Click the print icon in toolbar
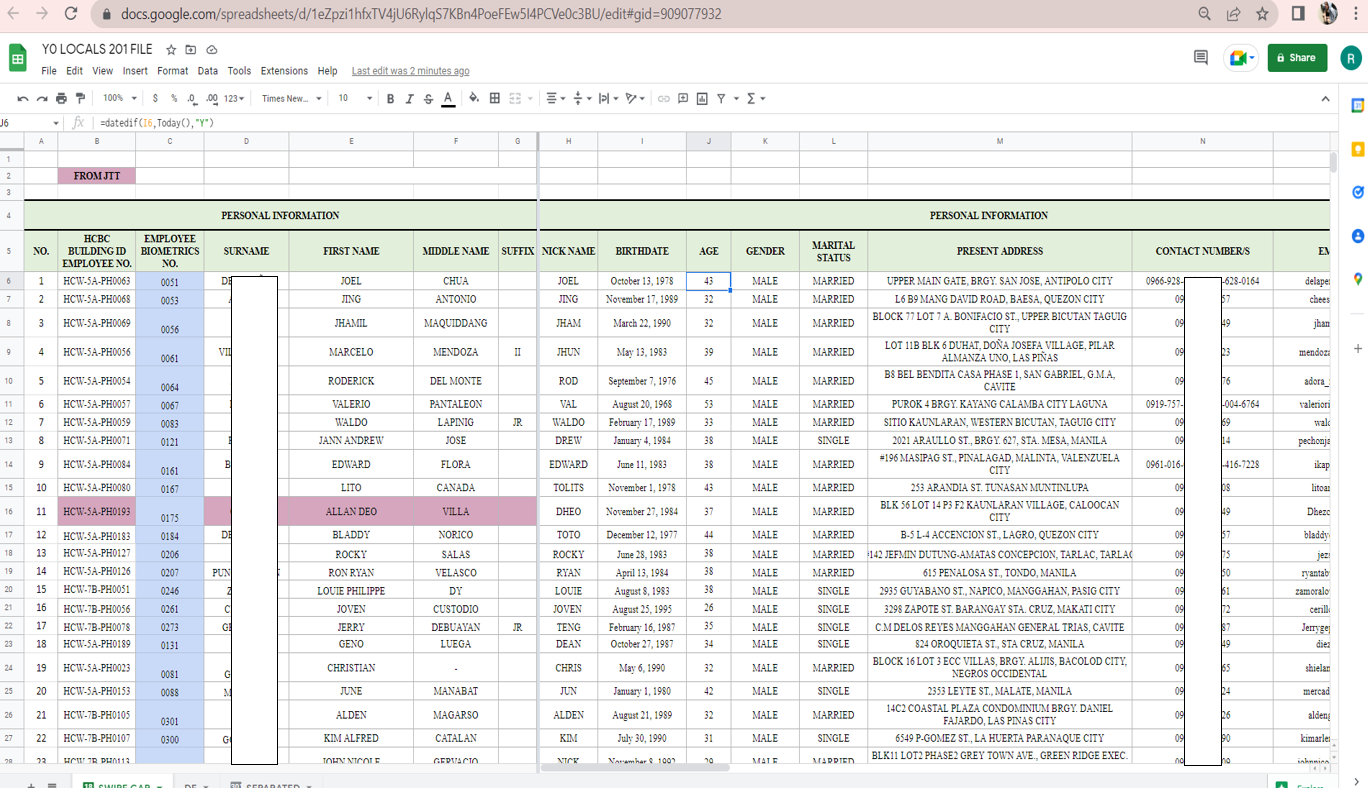The width and height of the screenshot is (1368, 802). click(x=62, y=99)
